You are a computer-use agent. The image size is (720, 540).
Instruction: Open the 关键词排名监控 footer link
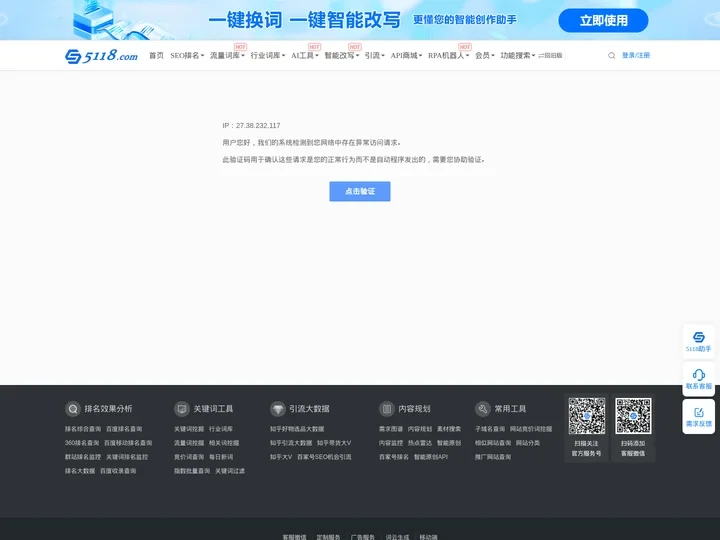[127, 457]
